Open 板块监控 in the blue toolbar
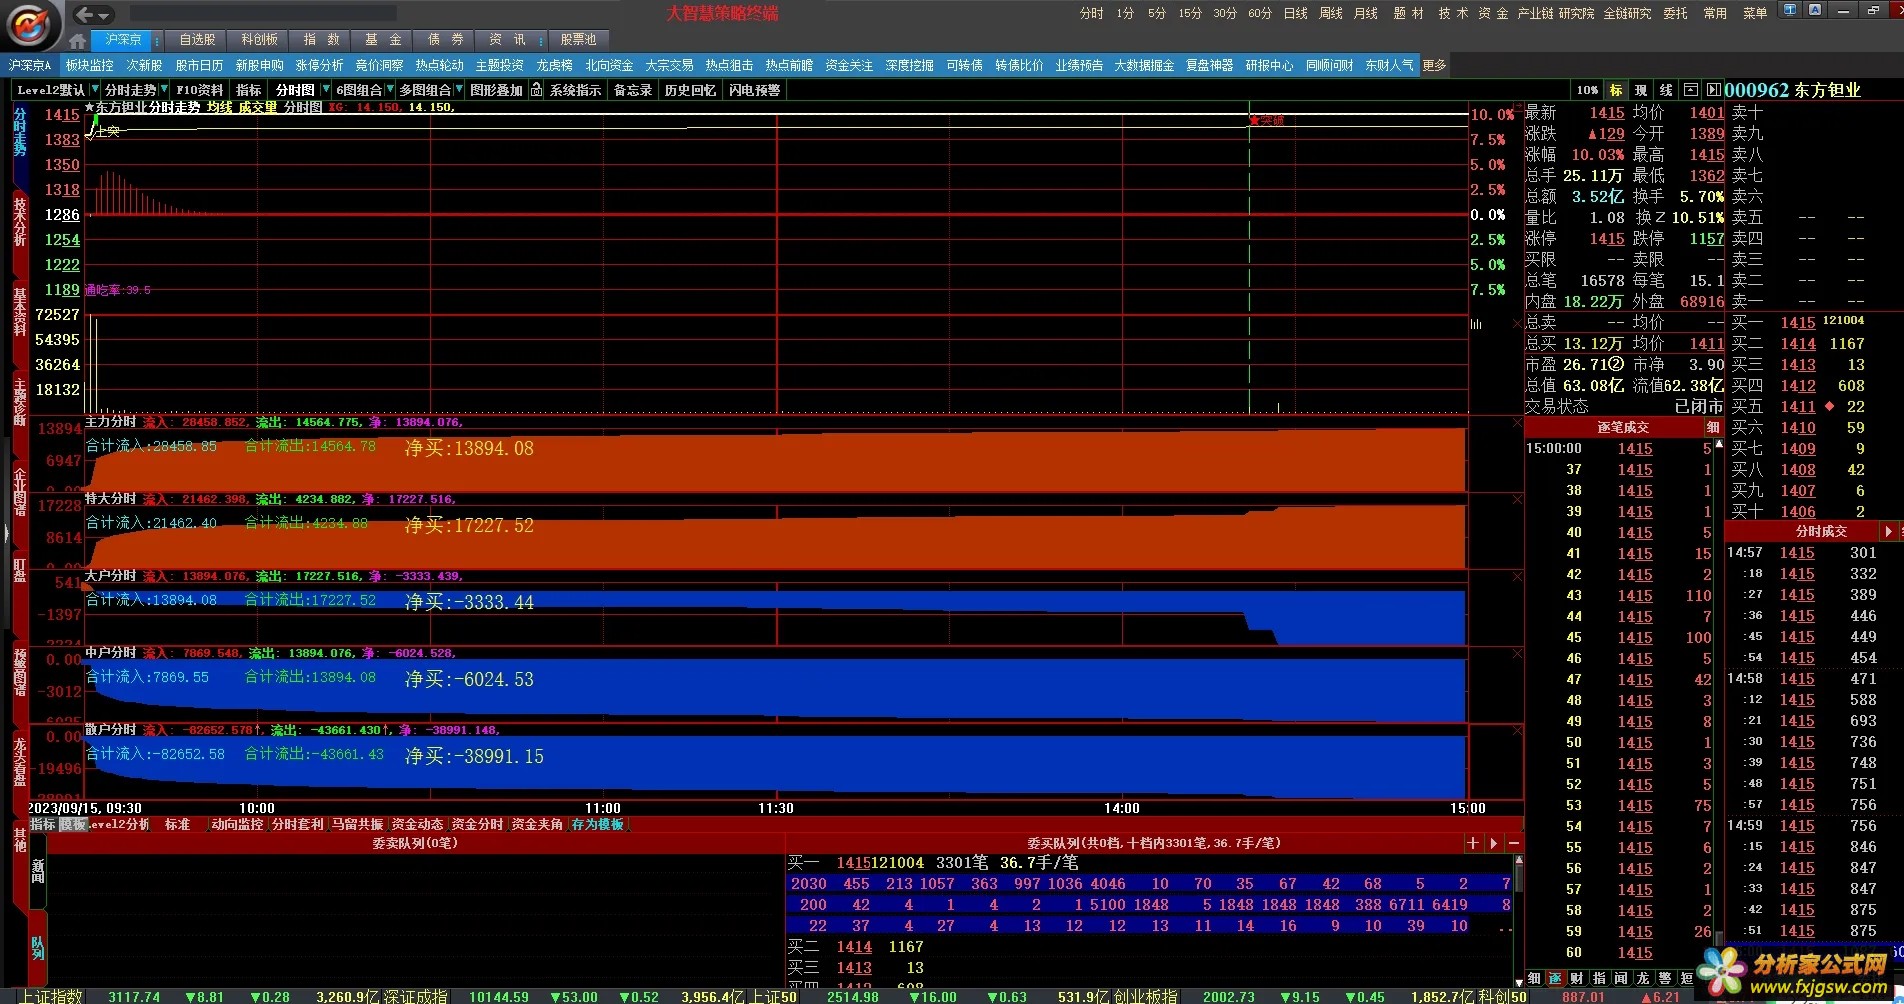This screenshot has height=1004, width=1904. click(90, 65)
